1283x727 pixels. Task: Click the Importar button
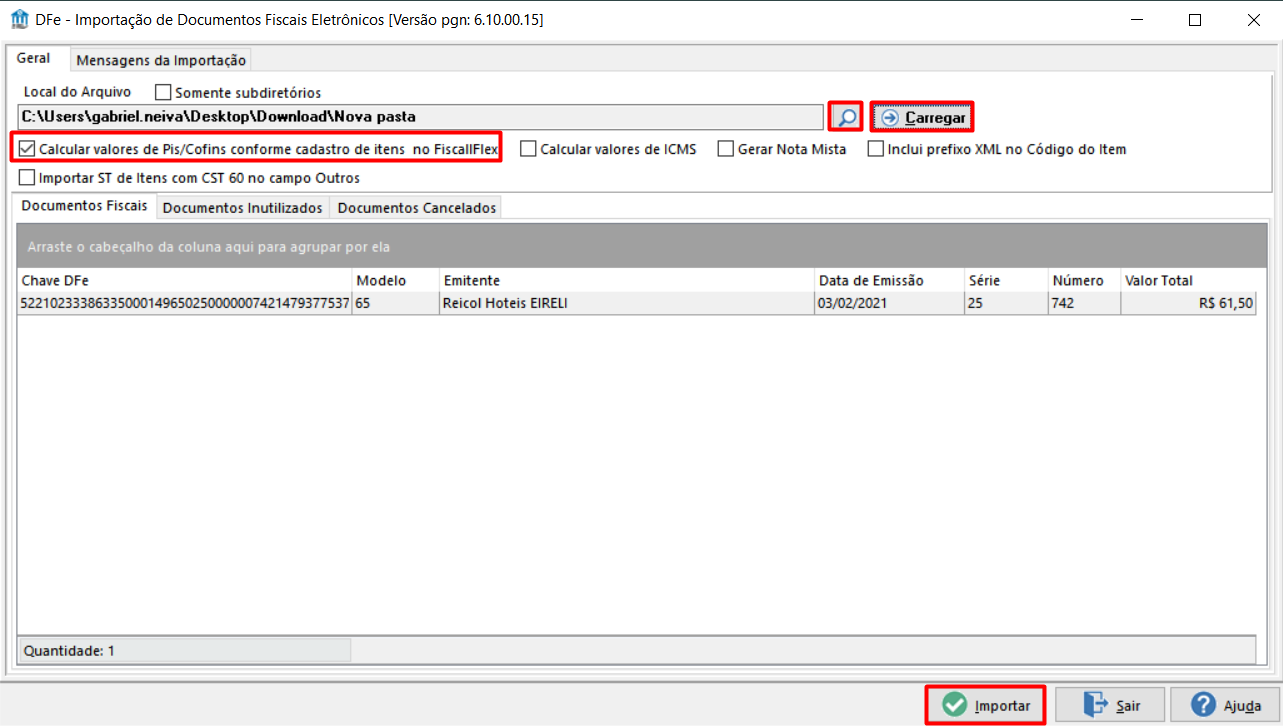click(985, 705)
